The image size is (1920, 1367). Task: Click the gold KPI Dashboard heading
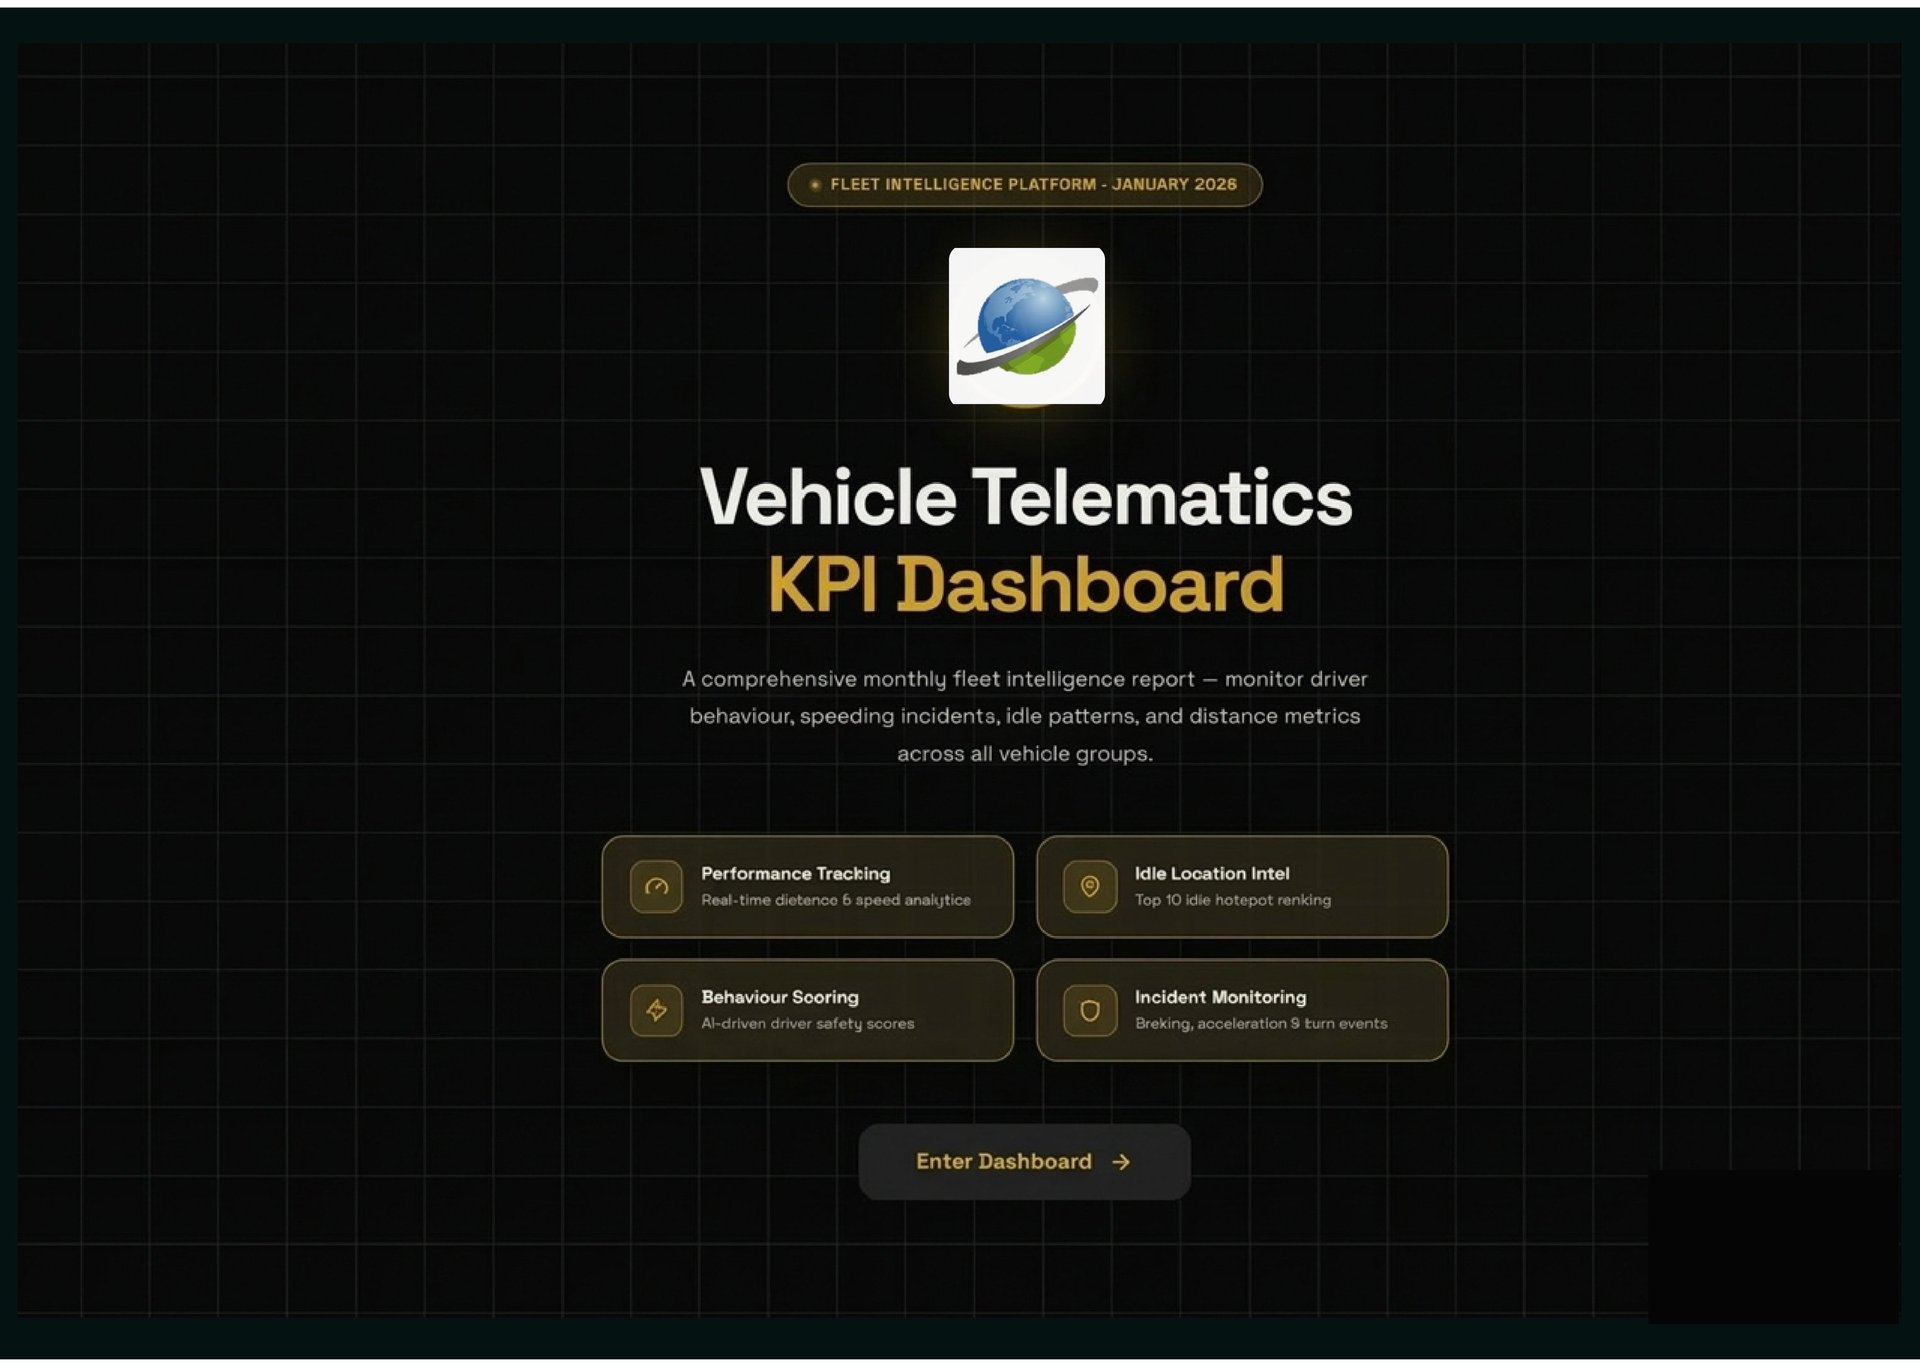pos(1025,585)
